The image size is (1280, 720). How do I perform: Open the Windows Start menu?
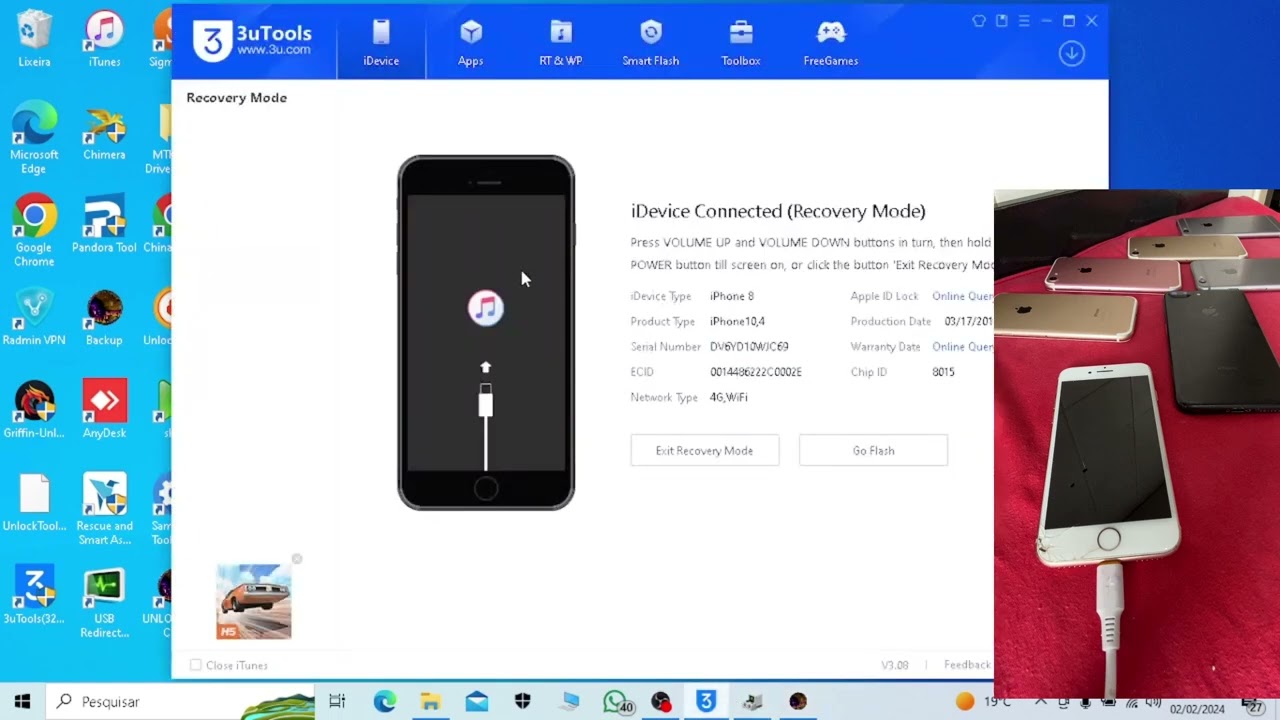tap(22, 702)
